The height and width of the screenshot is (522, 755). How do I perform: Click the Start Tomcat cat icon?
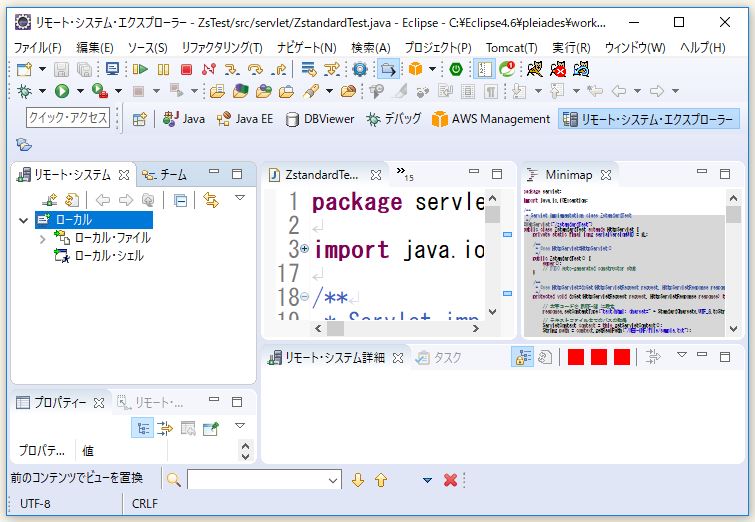(534, 69)
